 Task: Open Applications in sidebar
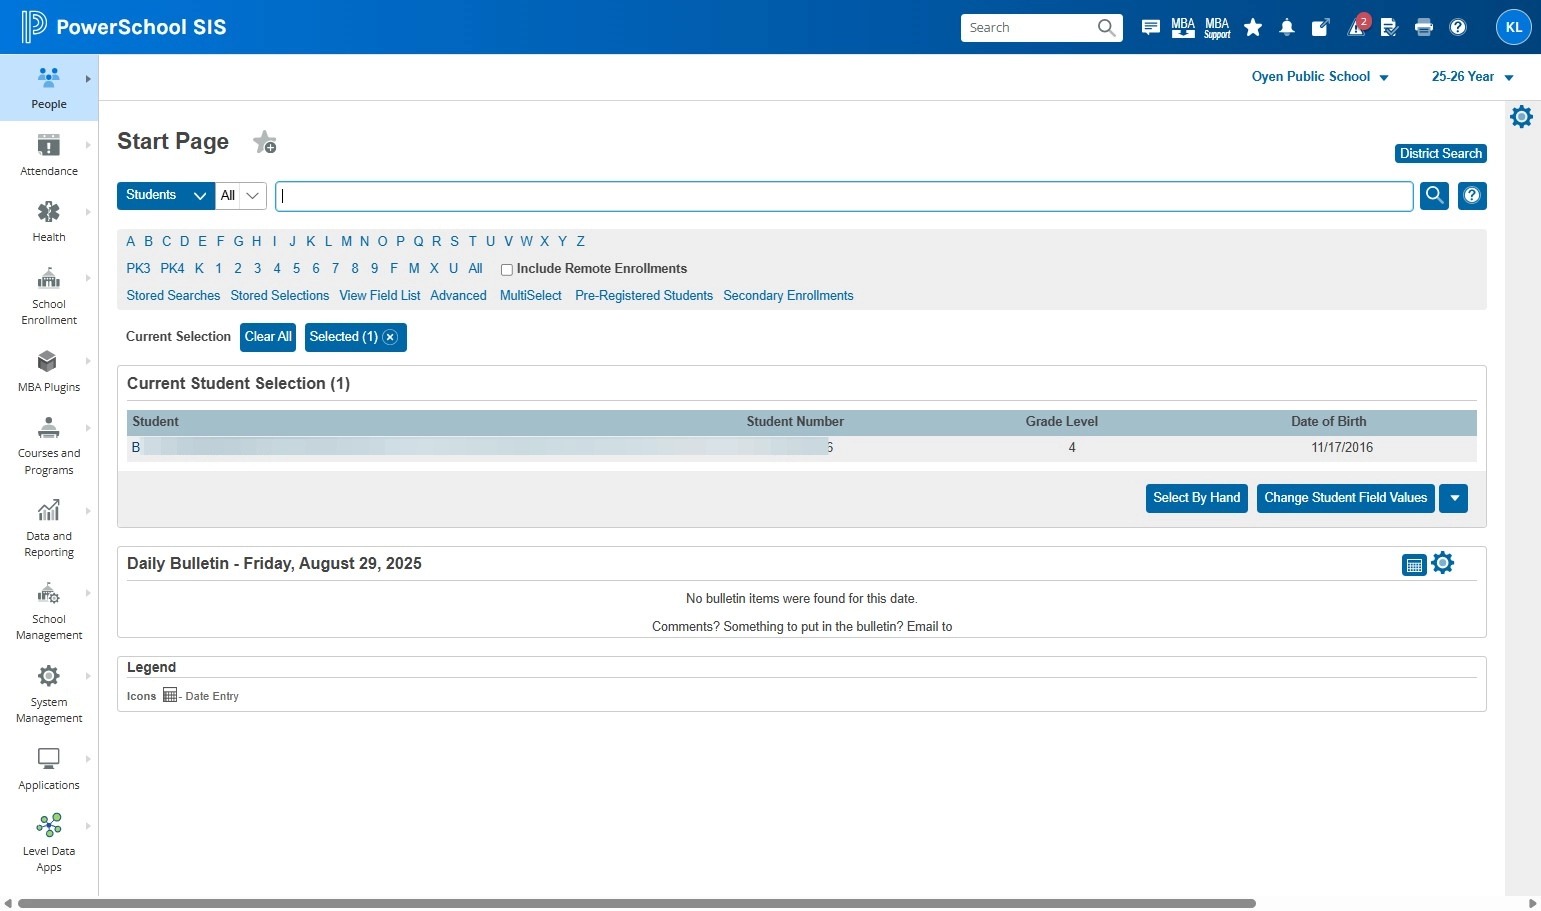coord(48,769)
